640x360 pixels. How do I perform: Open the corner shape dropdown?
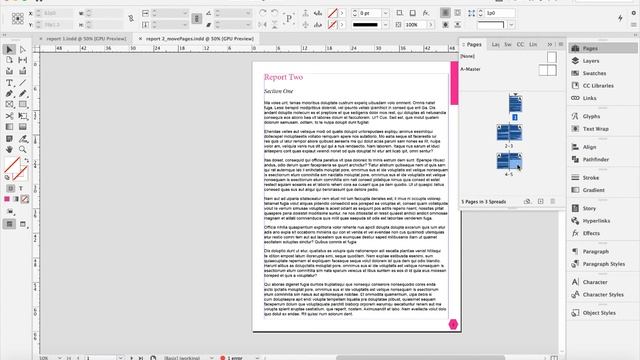tap(511, 25)
